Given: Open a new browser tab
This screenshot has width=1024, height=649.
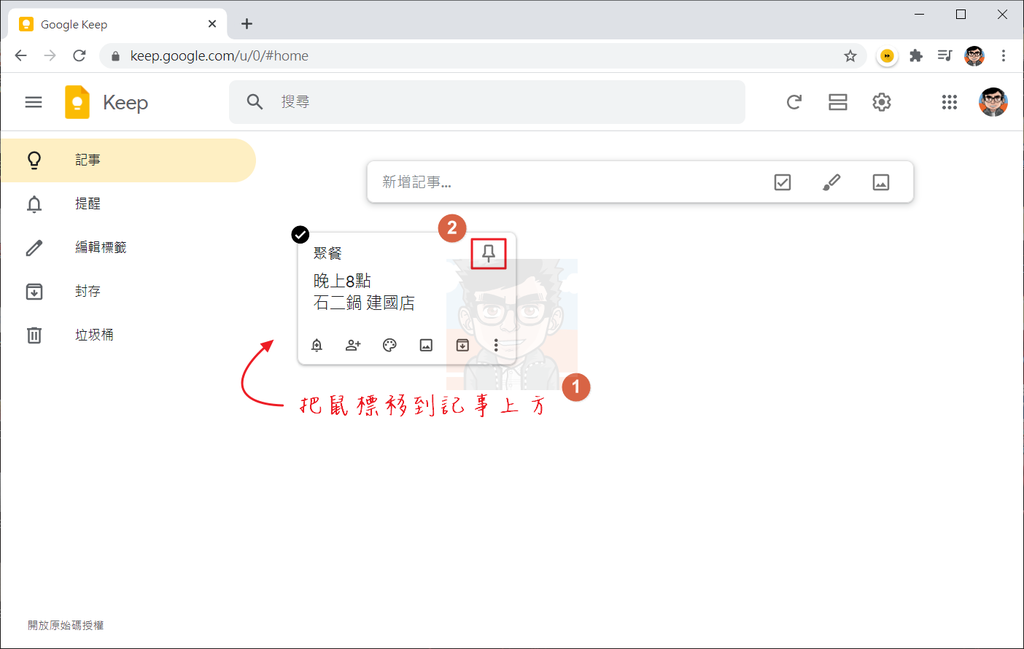Looking at the screenshot, I should click(x=246, y=24).
